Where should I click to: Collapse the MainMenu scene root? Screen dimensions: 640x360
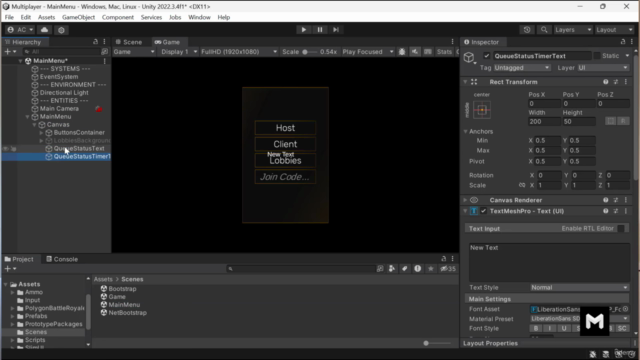point(20,61)
